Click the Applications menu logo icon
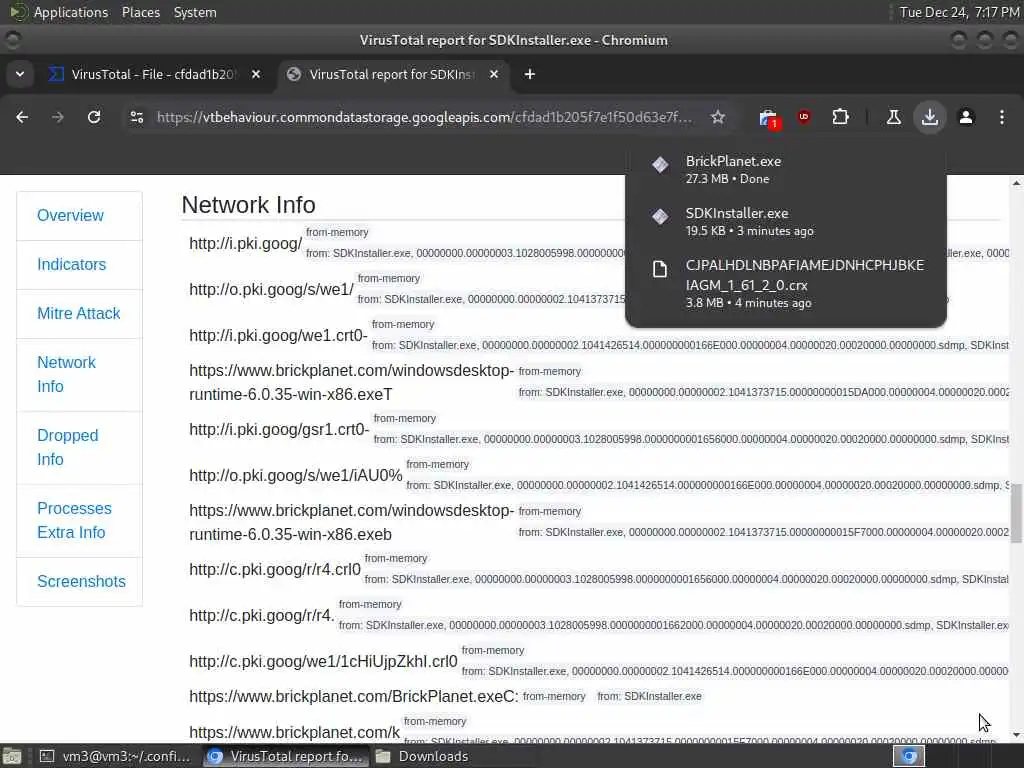The image size is (1024, 768). point(19,12)
